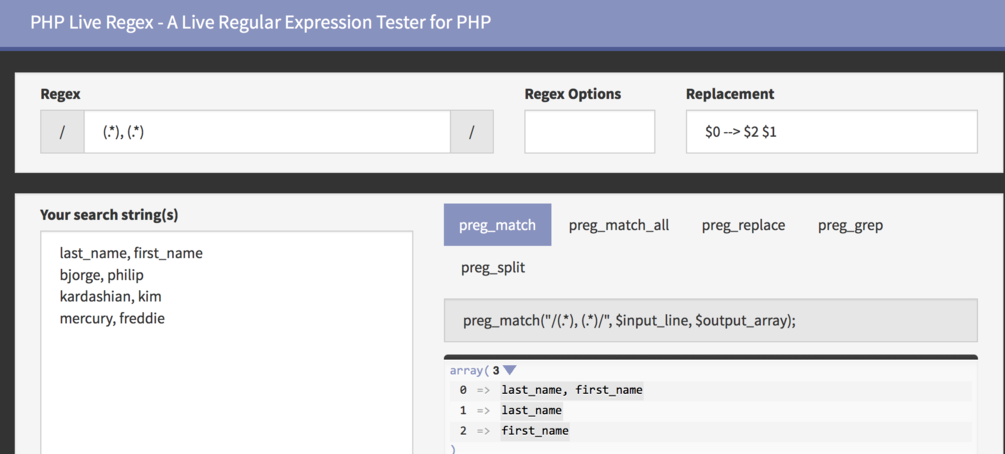Place cursor on 'mercury, freddie' line
The image size is (1005, 454).
coord(112,319)
